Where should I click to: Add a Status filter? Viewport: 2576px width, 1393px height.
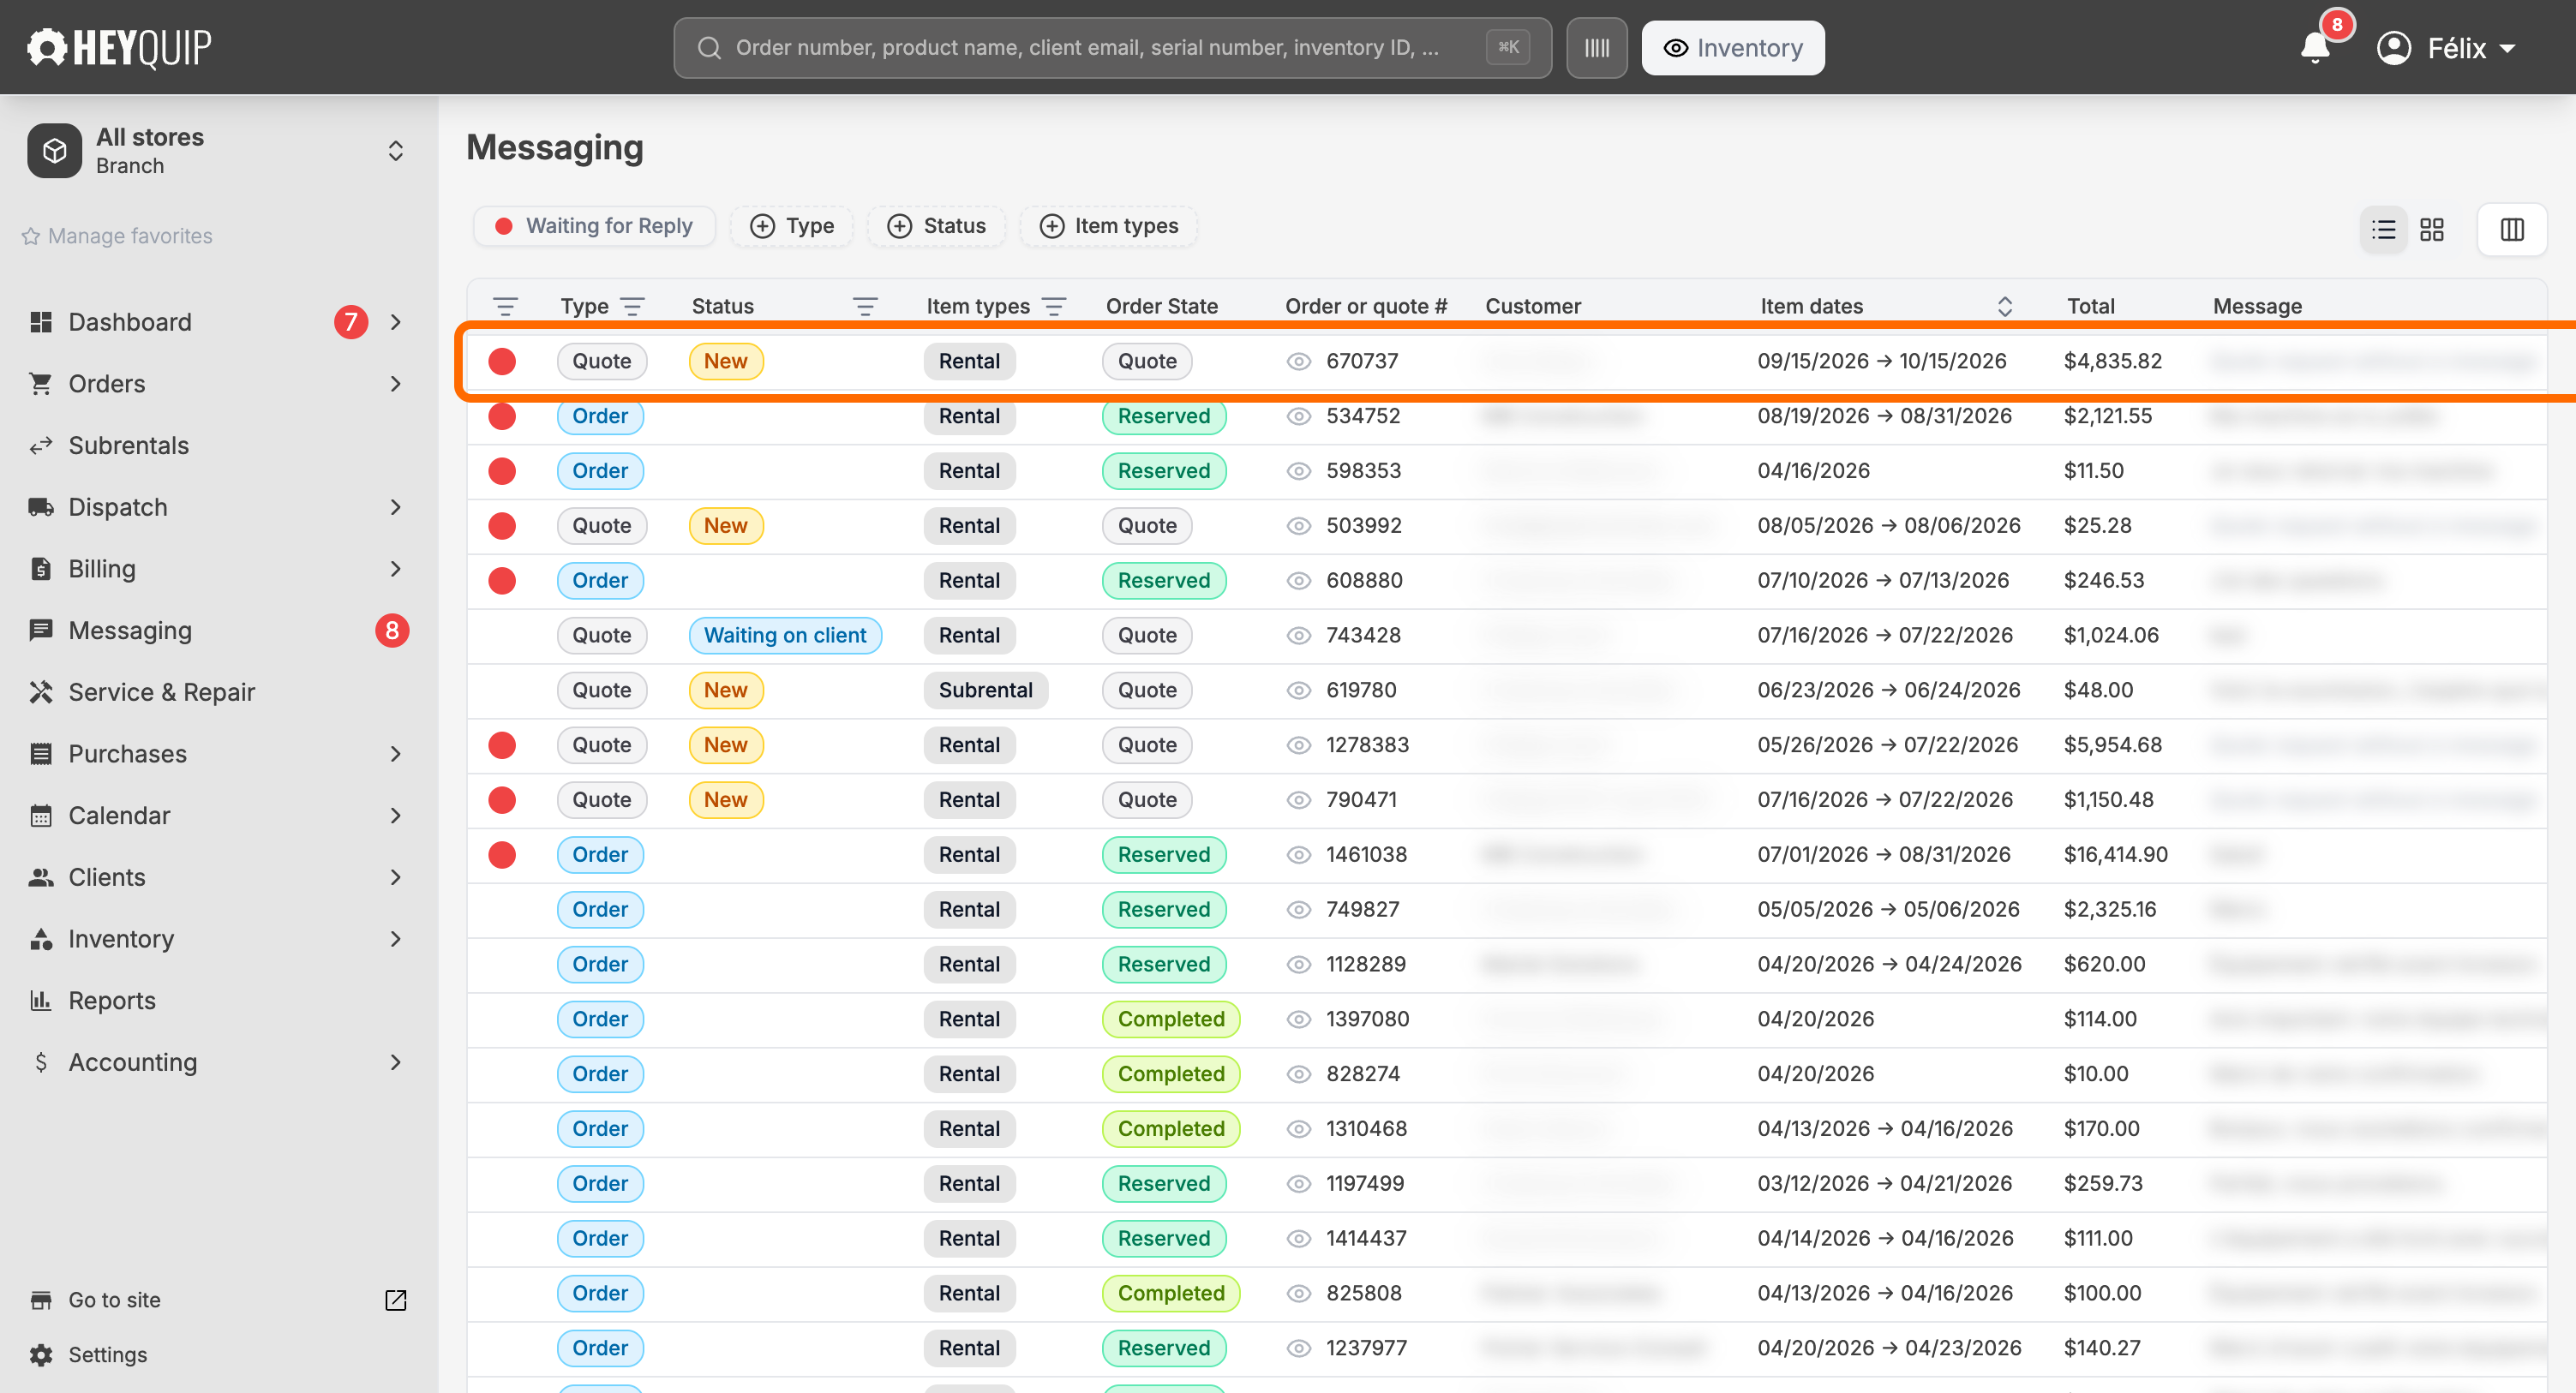(936, 226)
